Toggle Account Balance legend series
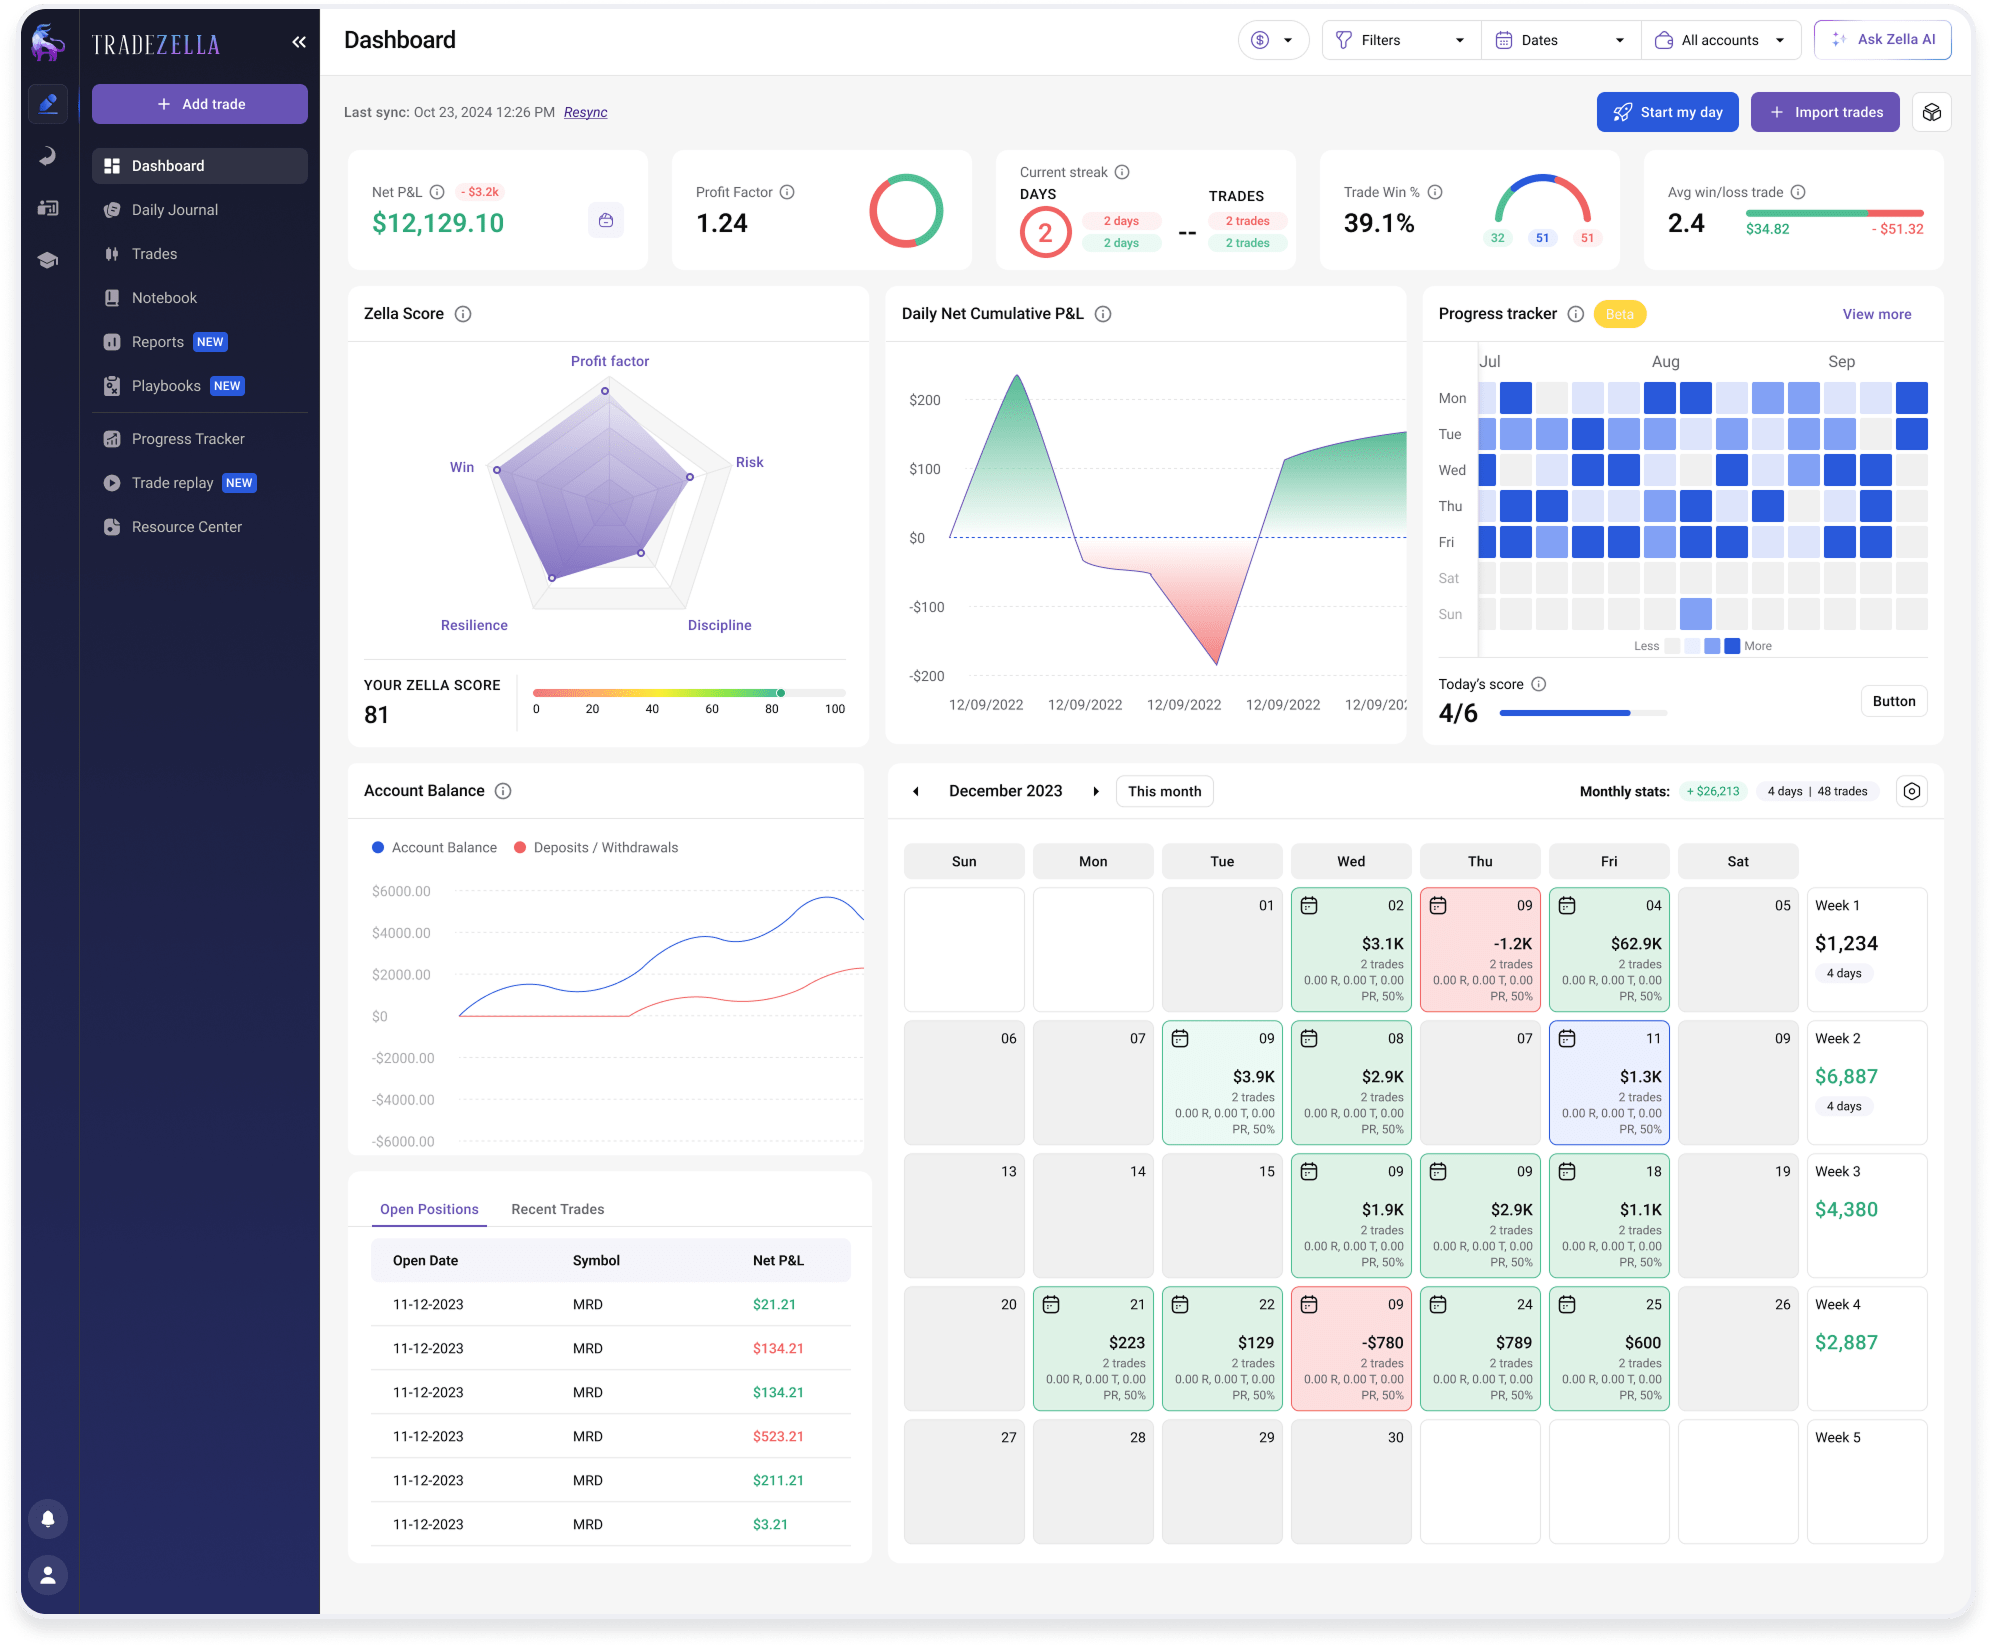 click(x=434, y=847)
